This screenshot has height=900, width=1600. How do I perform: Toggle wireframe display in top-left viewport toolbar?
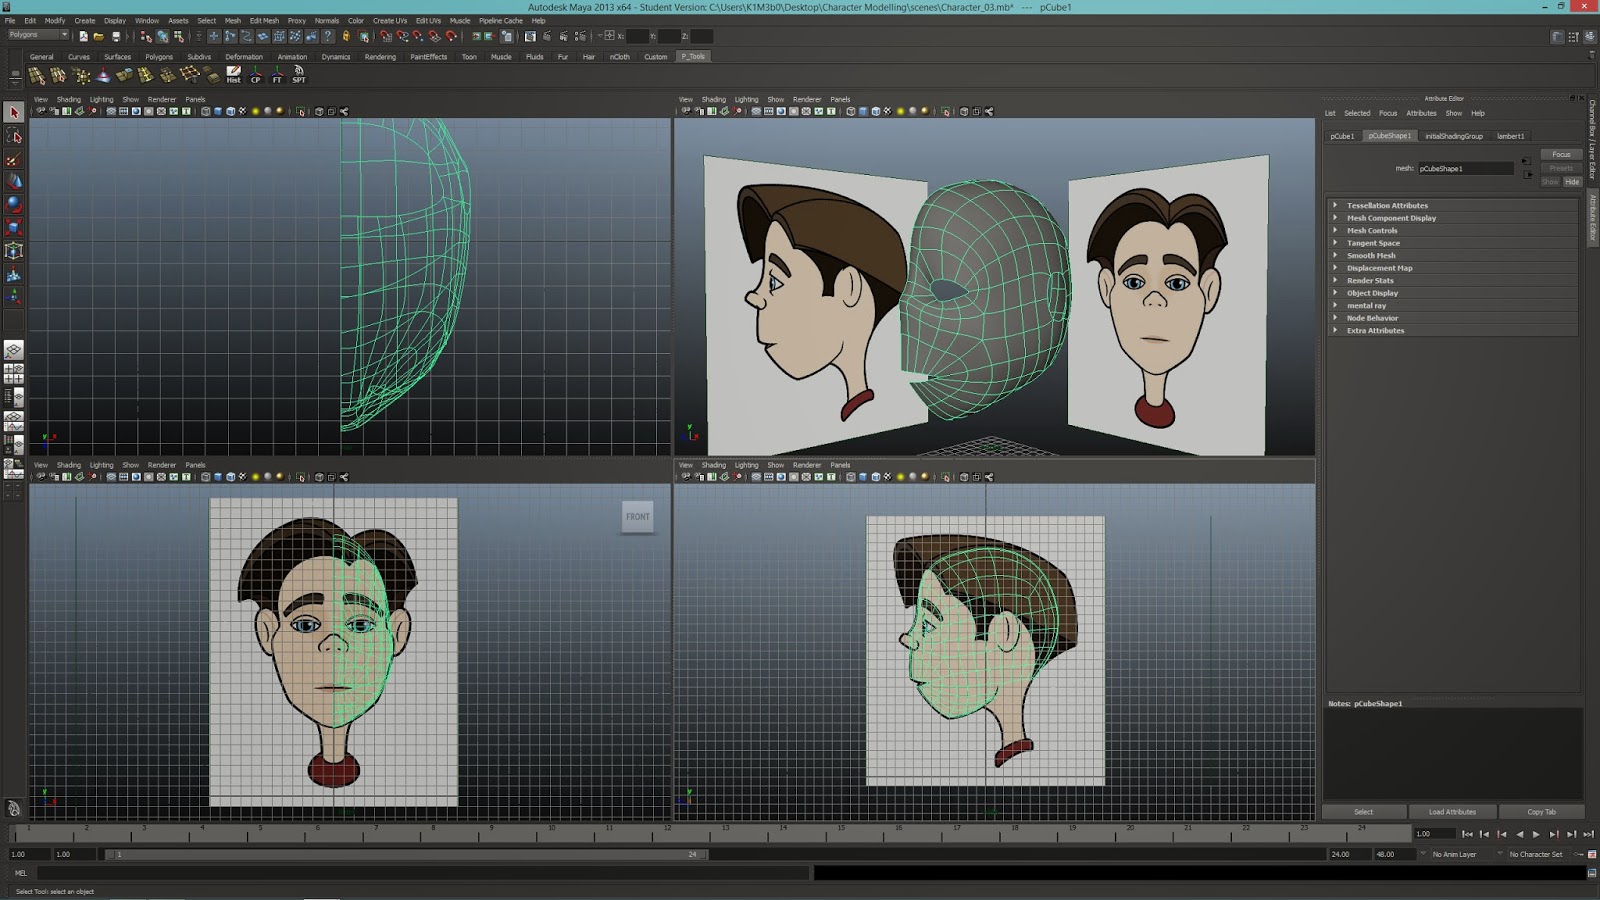(206, 111)
